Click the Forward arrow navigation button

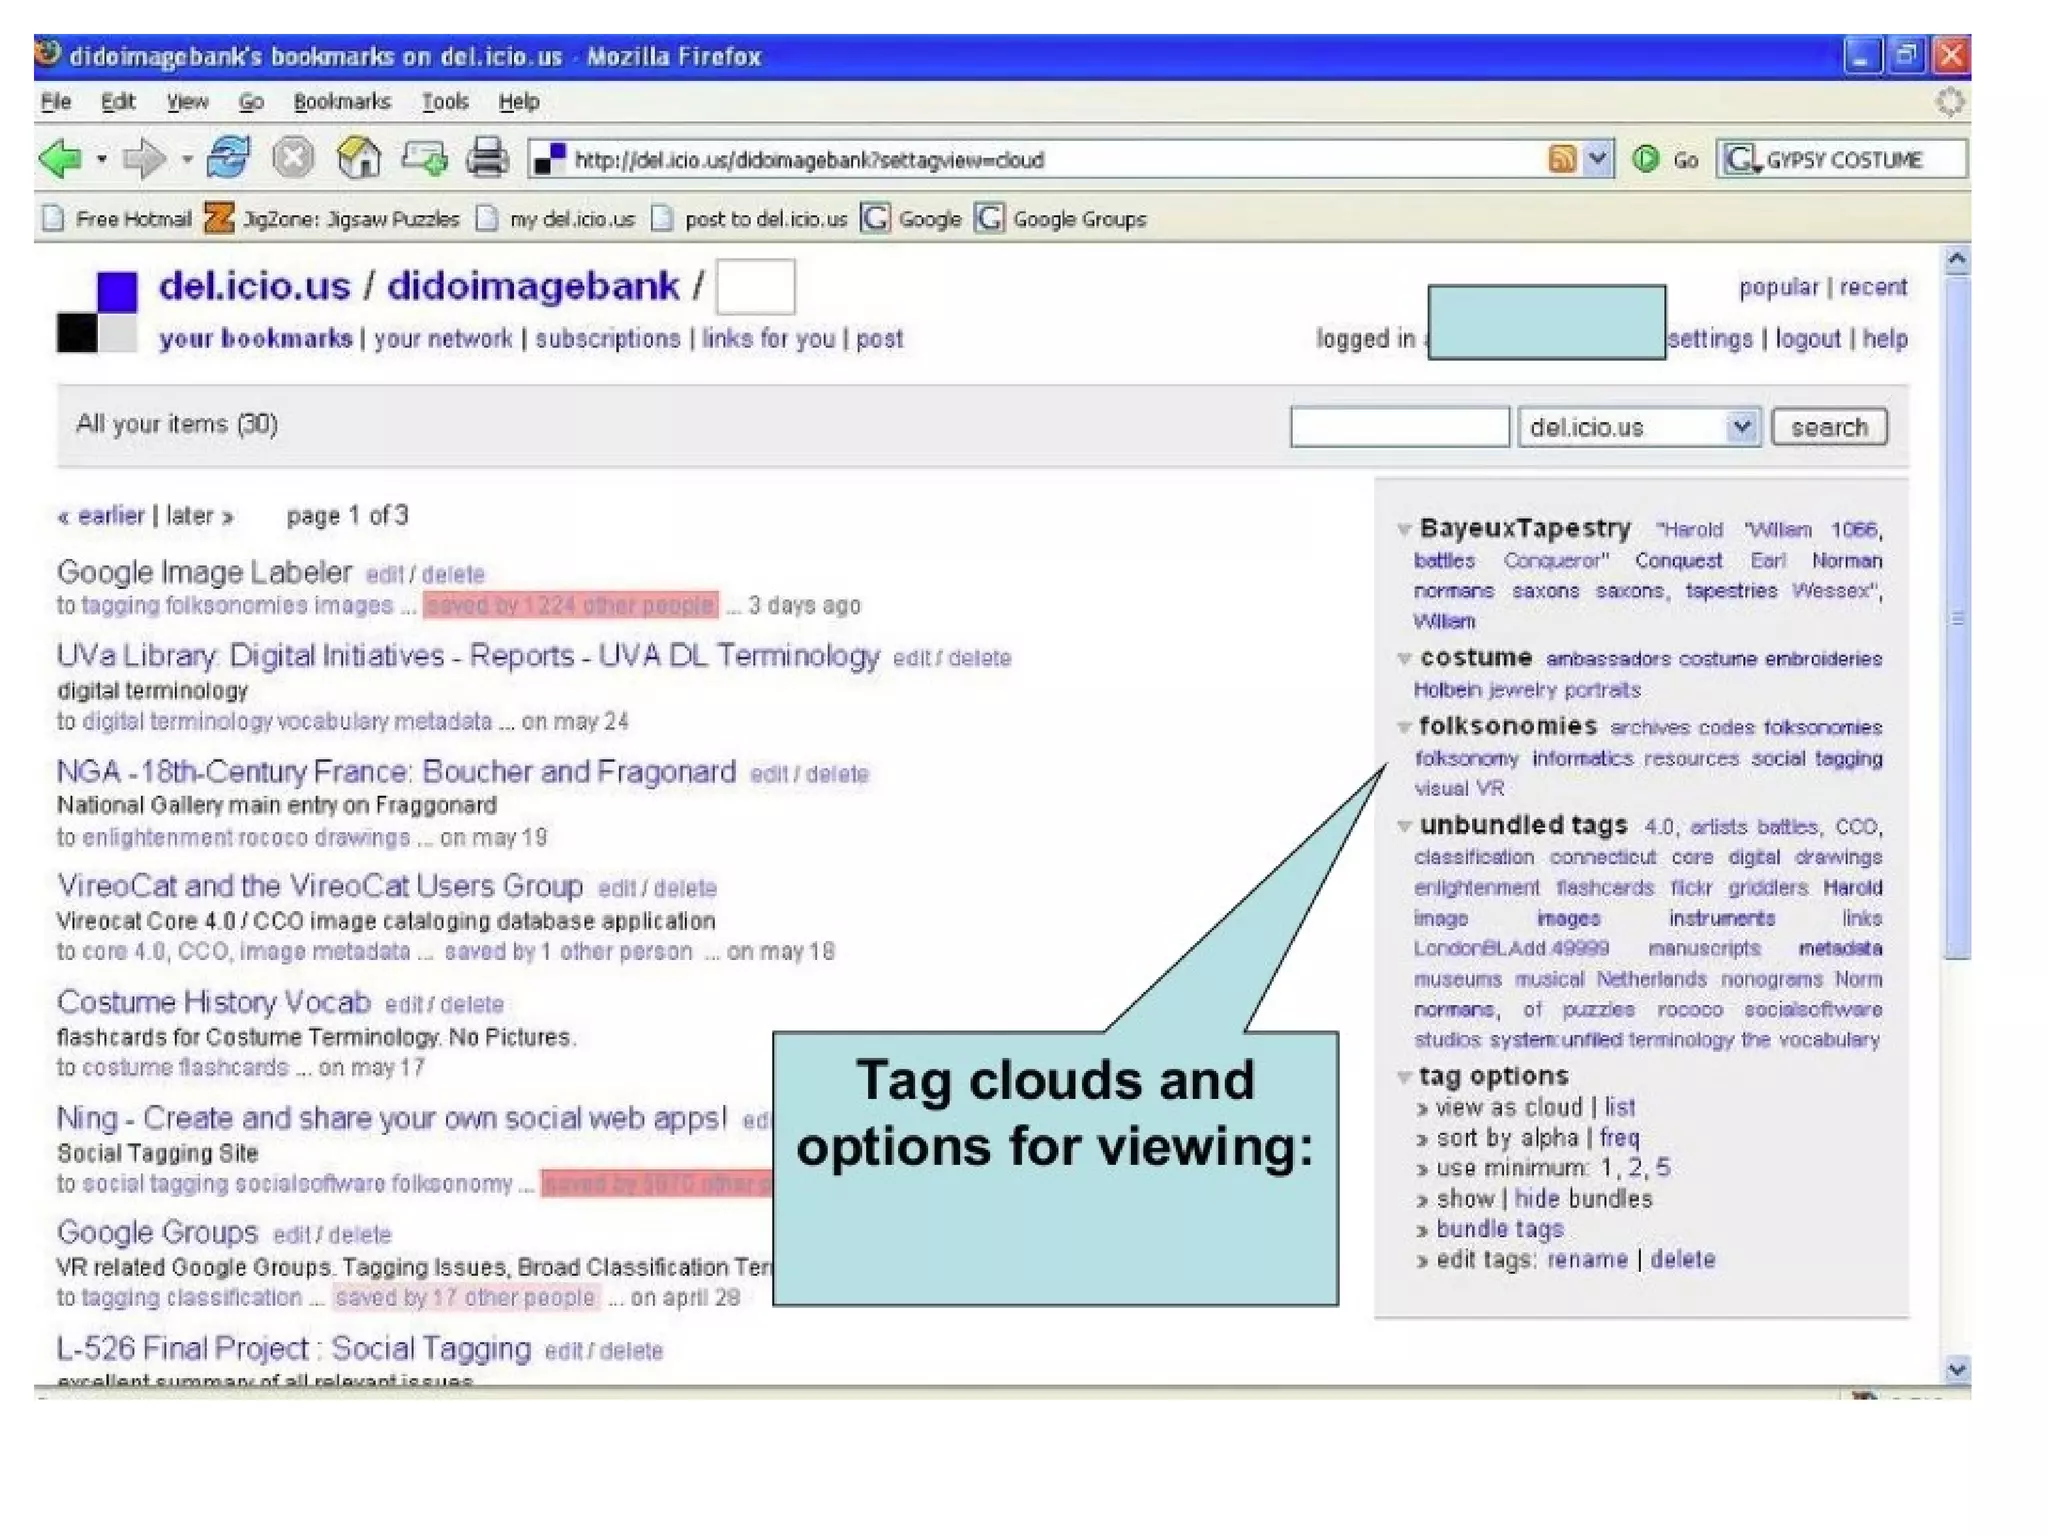point(144,158)
